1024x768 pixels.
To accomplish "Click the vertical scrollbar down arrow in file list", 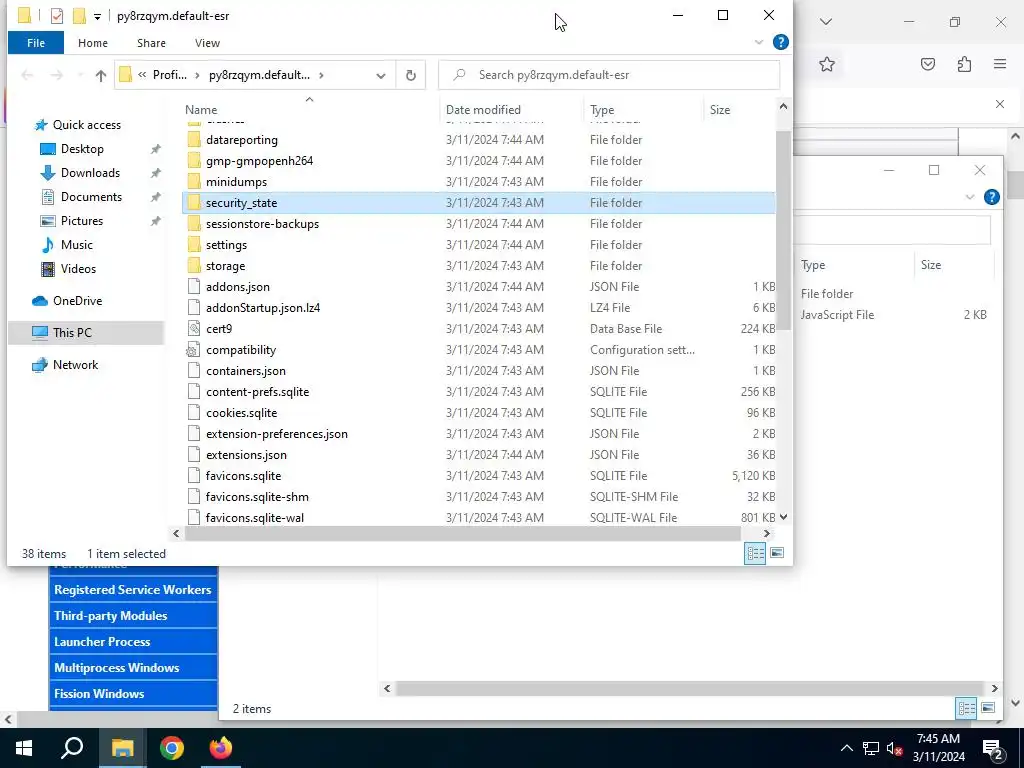I will pos(783,517).
